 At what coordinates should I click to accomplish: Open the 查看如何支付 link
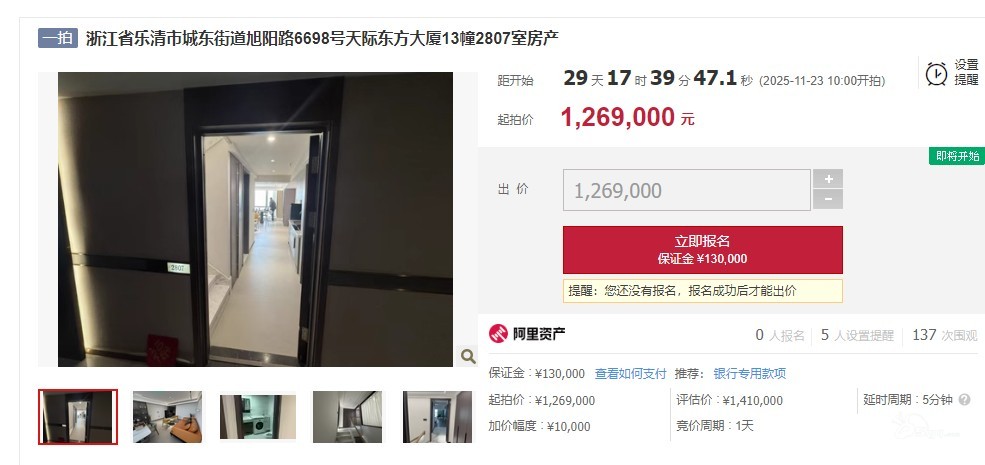[x=631, y=374]
